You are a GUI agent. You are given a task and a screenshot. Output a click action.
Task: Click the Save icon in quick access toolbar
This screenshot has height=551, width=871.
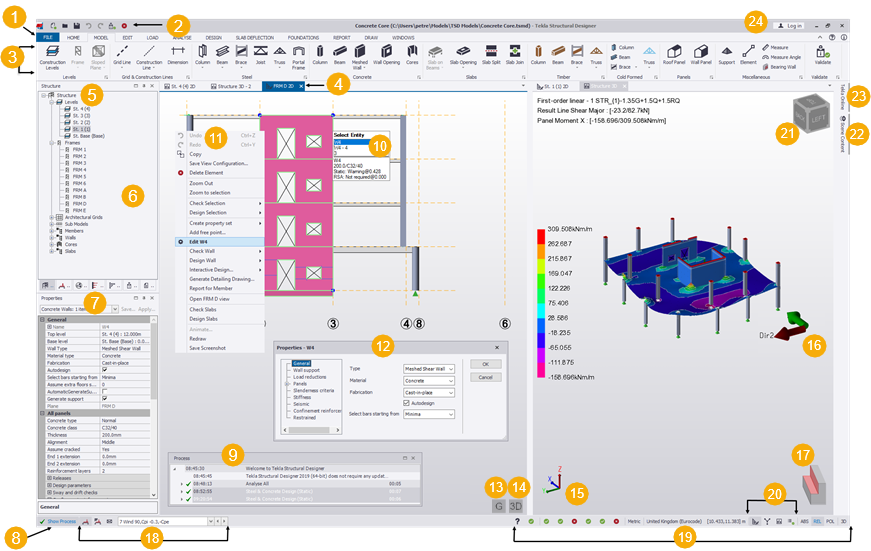pos(77,26)
